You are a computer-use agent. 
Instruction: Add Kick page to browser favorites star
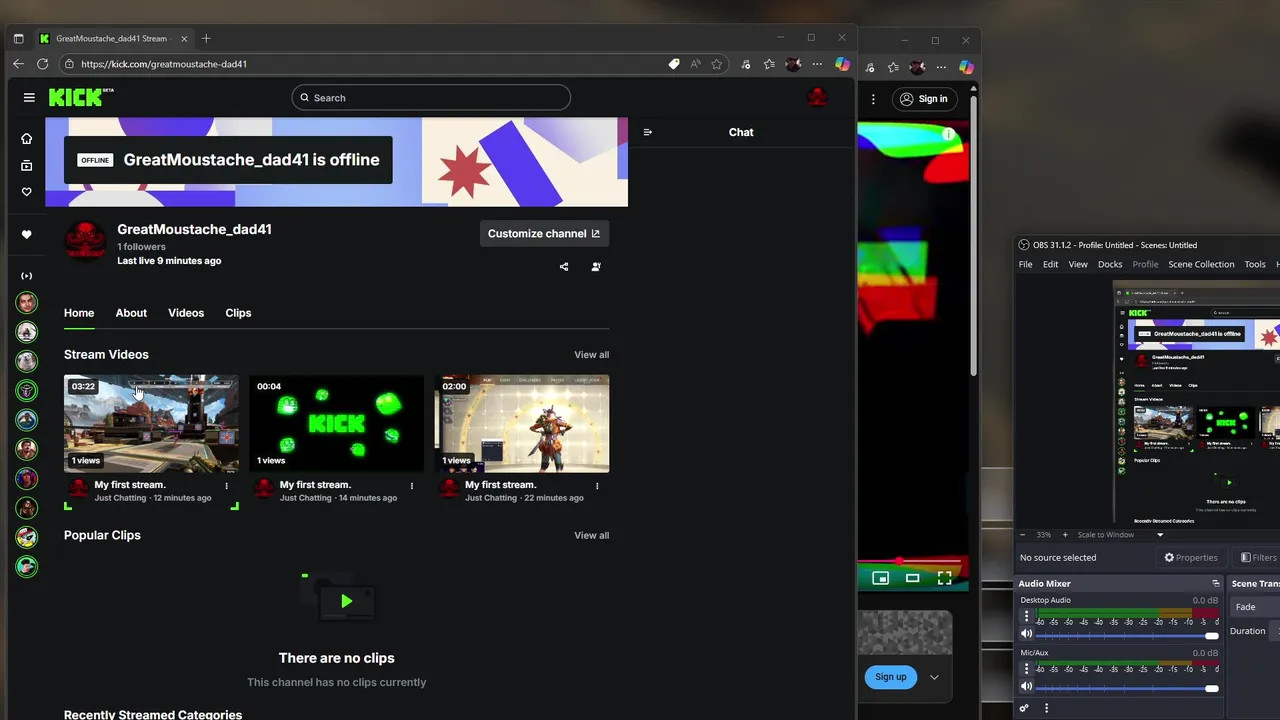(717, 64)
